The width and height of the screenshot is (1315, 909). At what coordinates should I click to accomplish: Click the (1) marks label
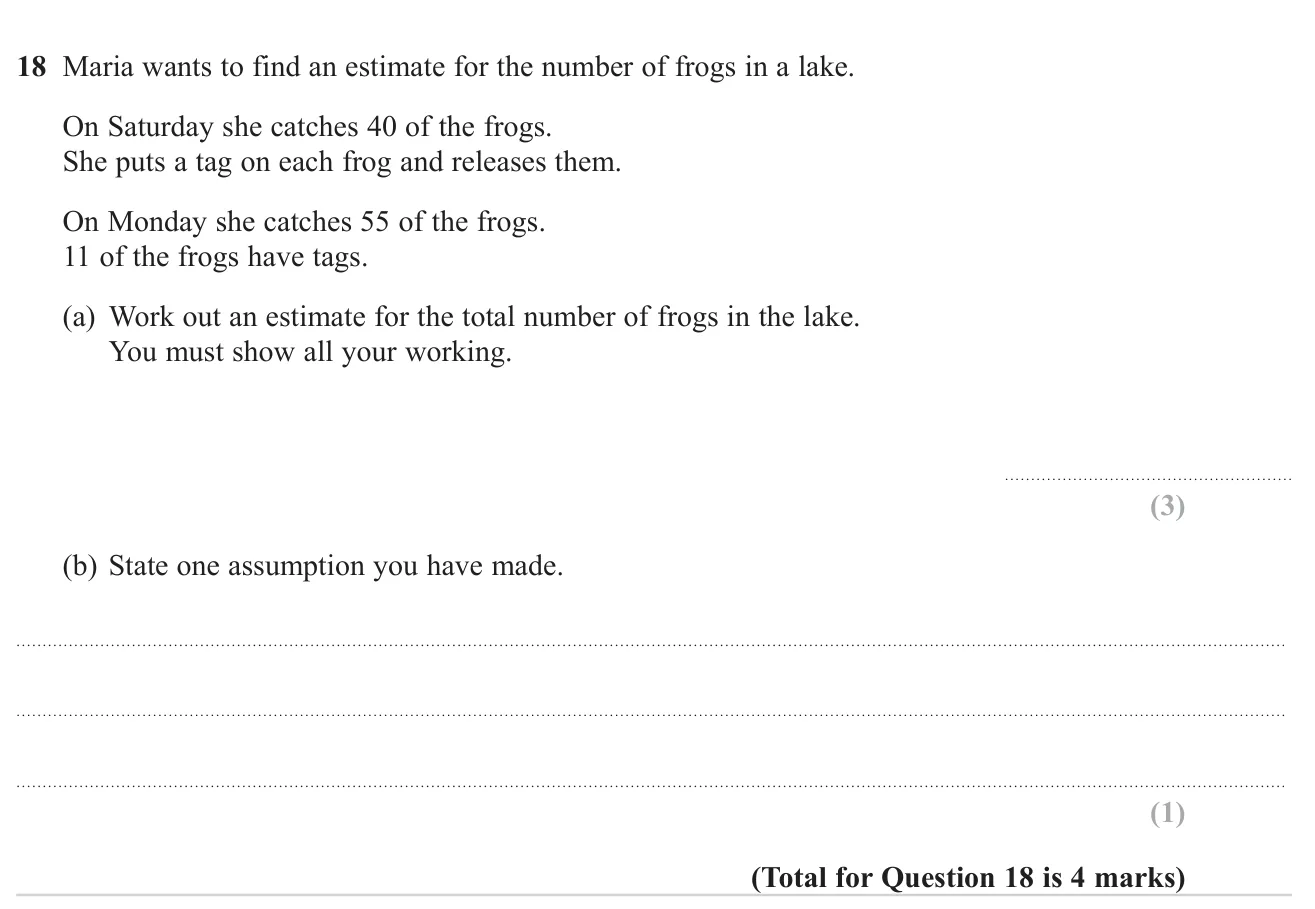coord(1167,814)
